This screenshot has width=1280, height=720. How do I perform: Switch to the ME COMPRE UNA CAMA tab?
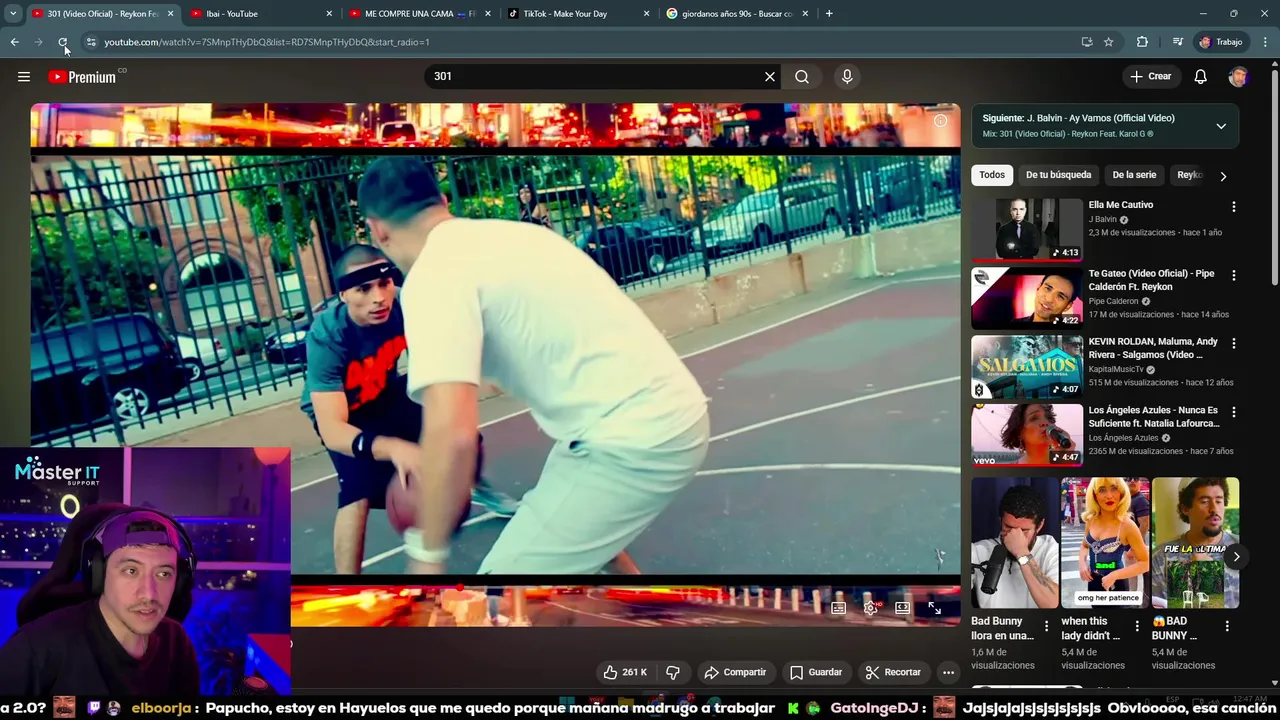click(x=420, y=14)
